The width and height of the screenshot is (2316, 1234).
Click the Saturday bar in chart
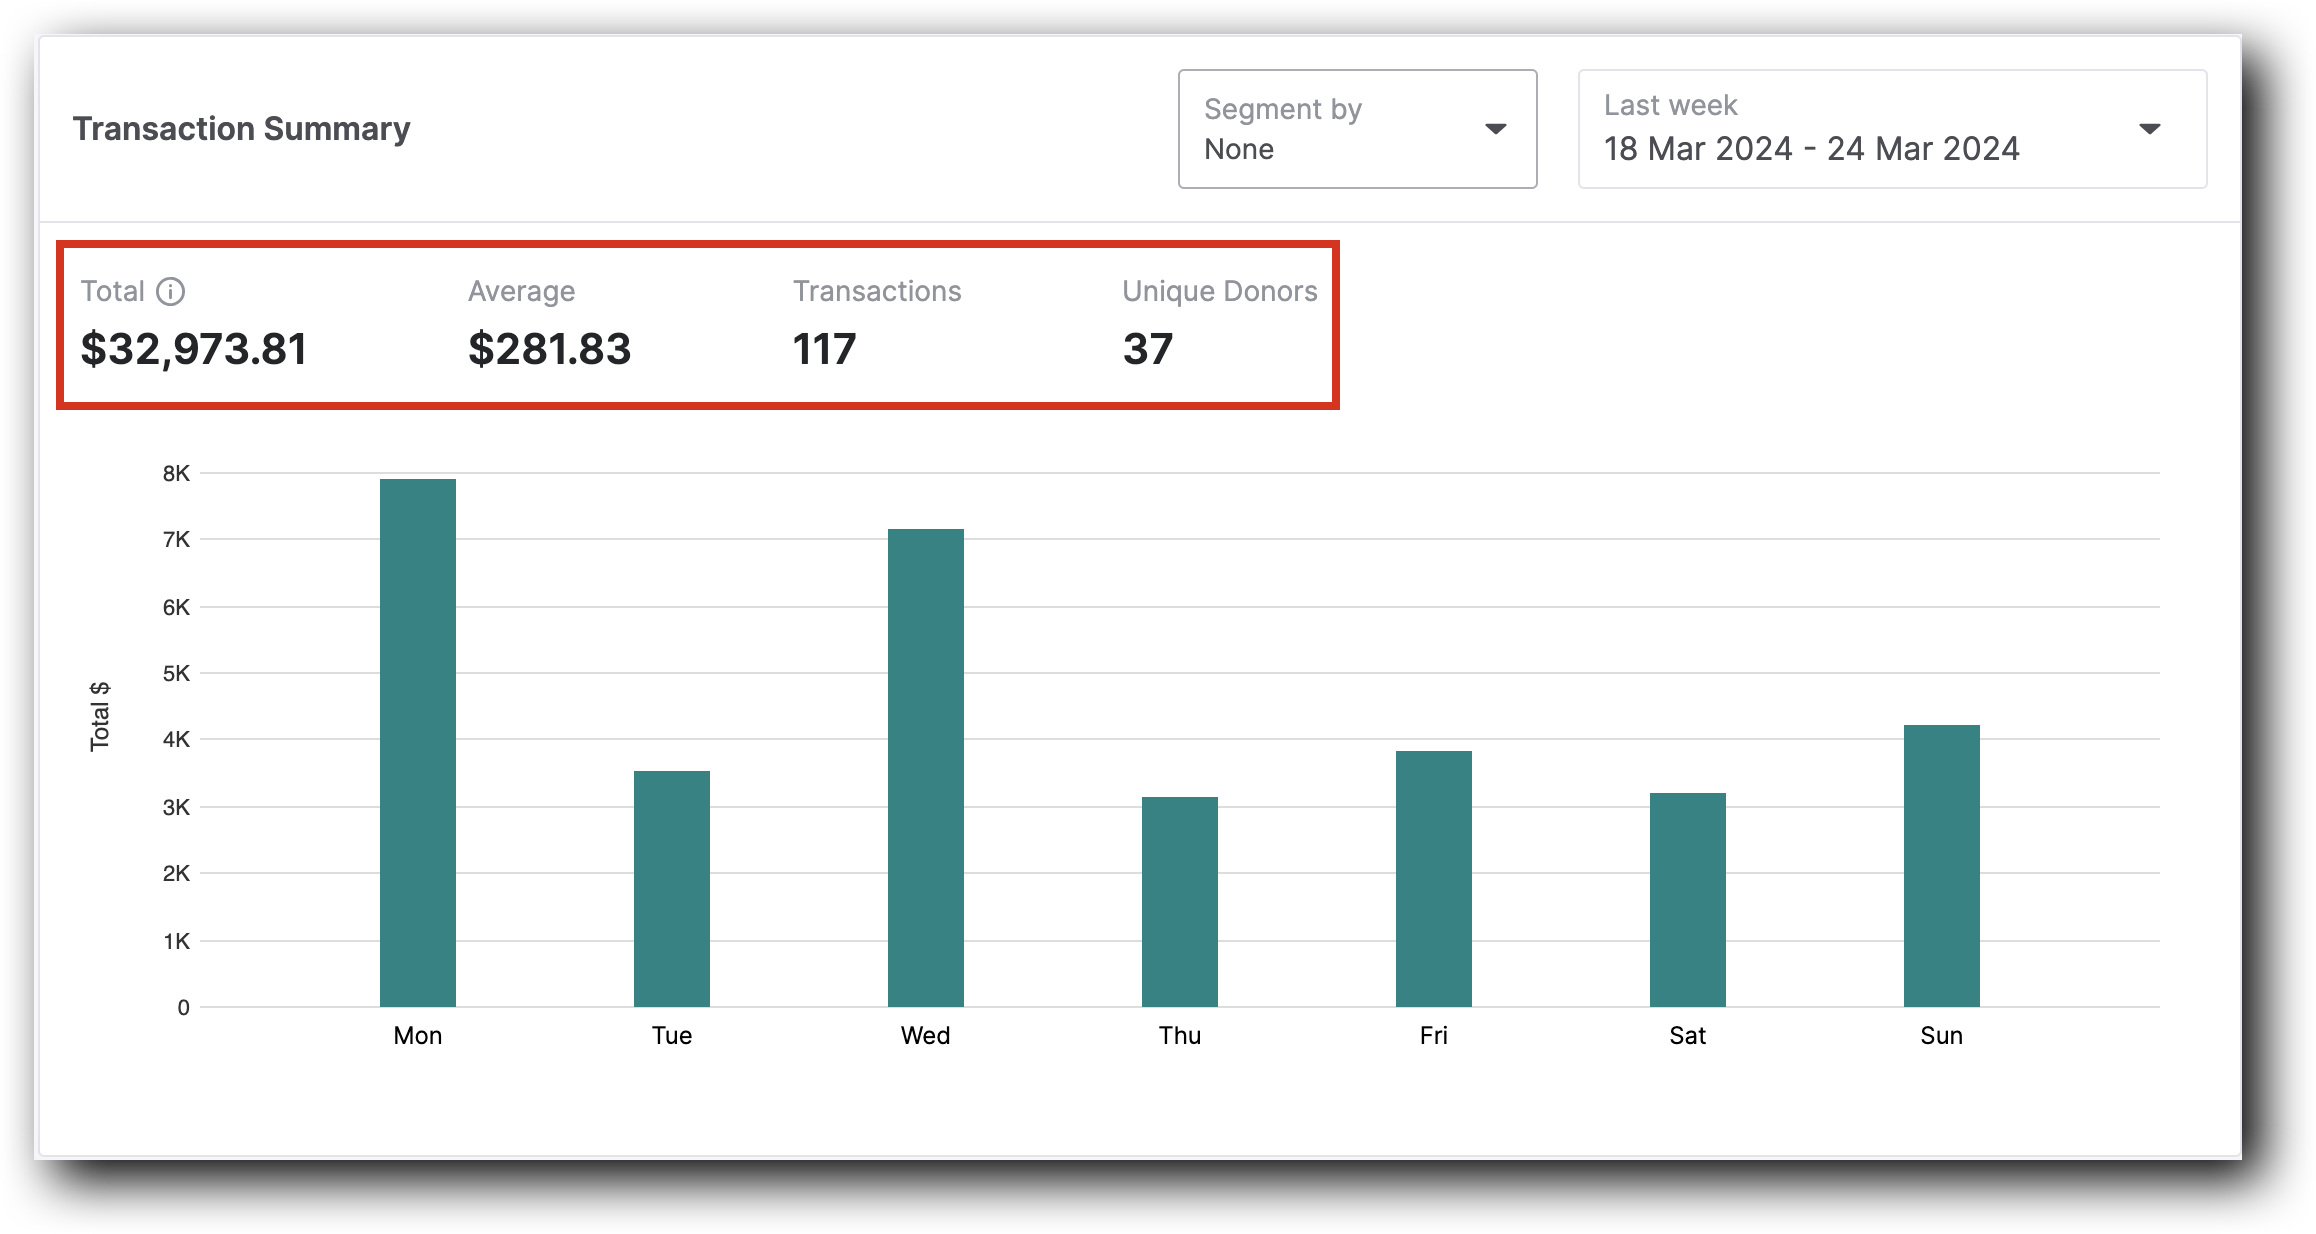pos(1688,899)
